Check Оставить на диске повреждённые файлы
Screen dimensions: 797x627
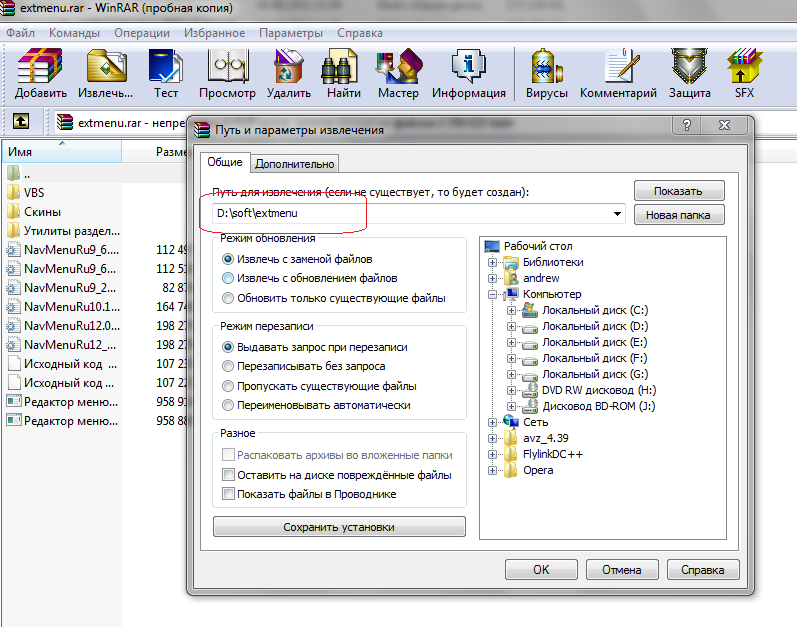point(337,475)
